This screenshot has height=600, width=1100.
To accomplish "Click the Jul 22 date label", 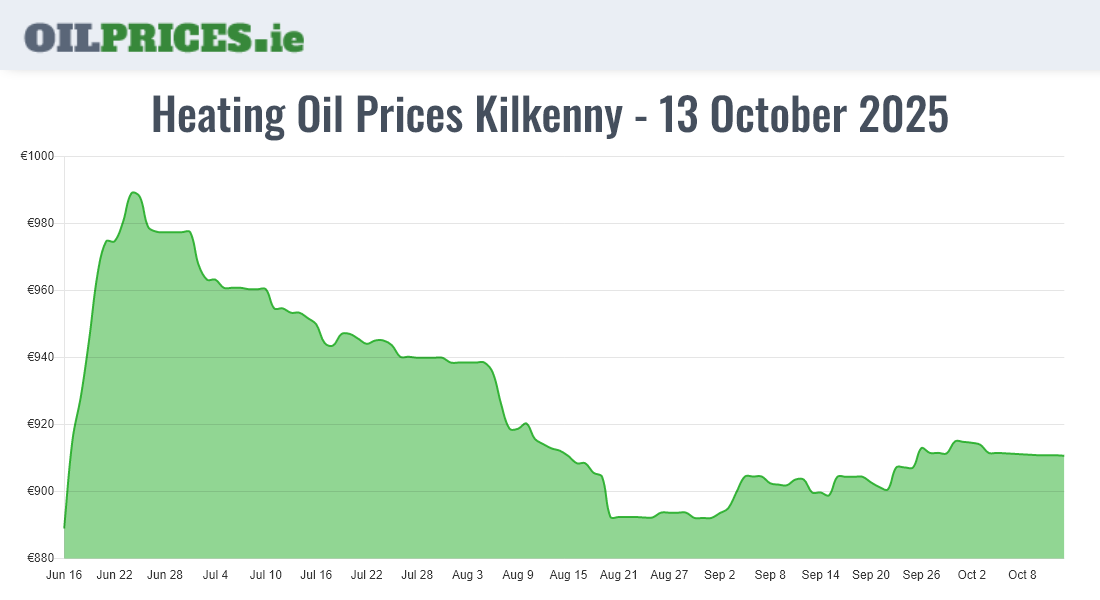I will coord(367,575).
